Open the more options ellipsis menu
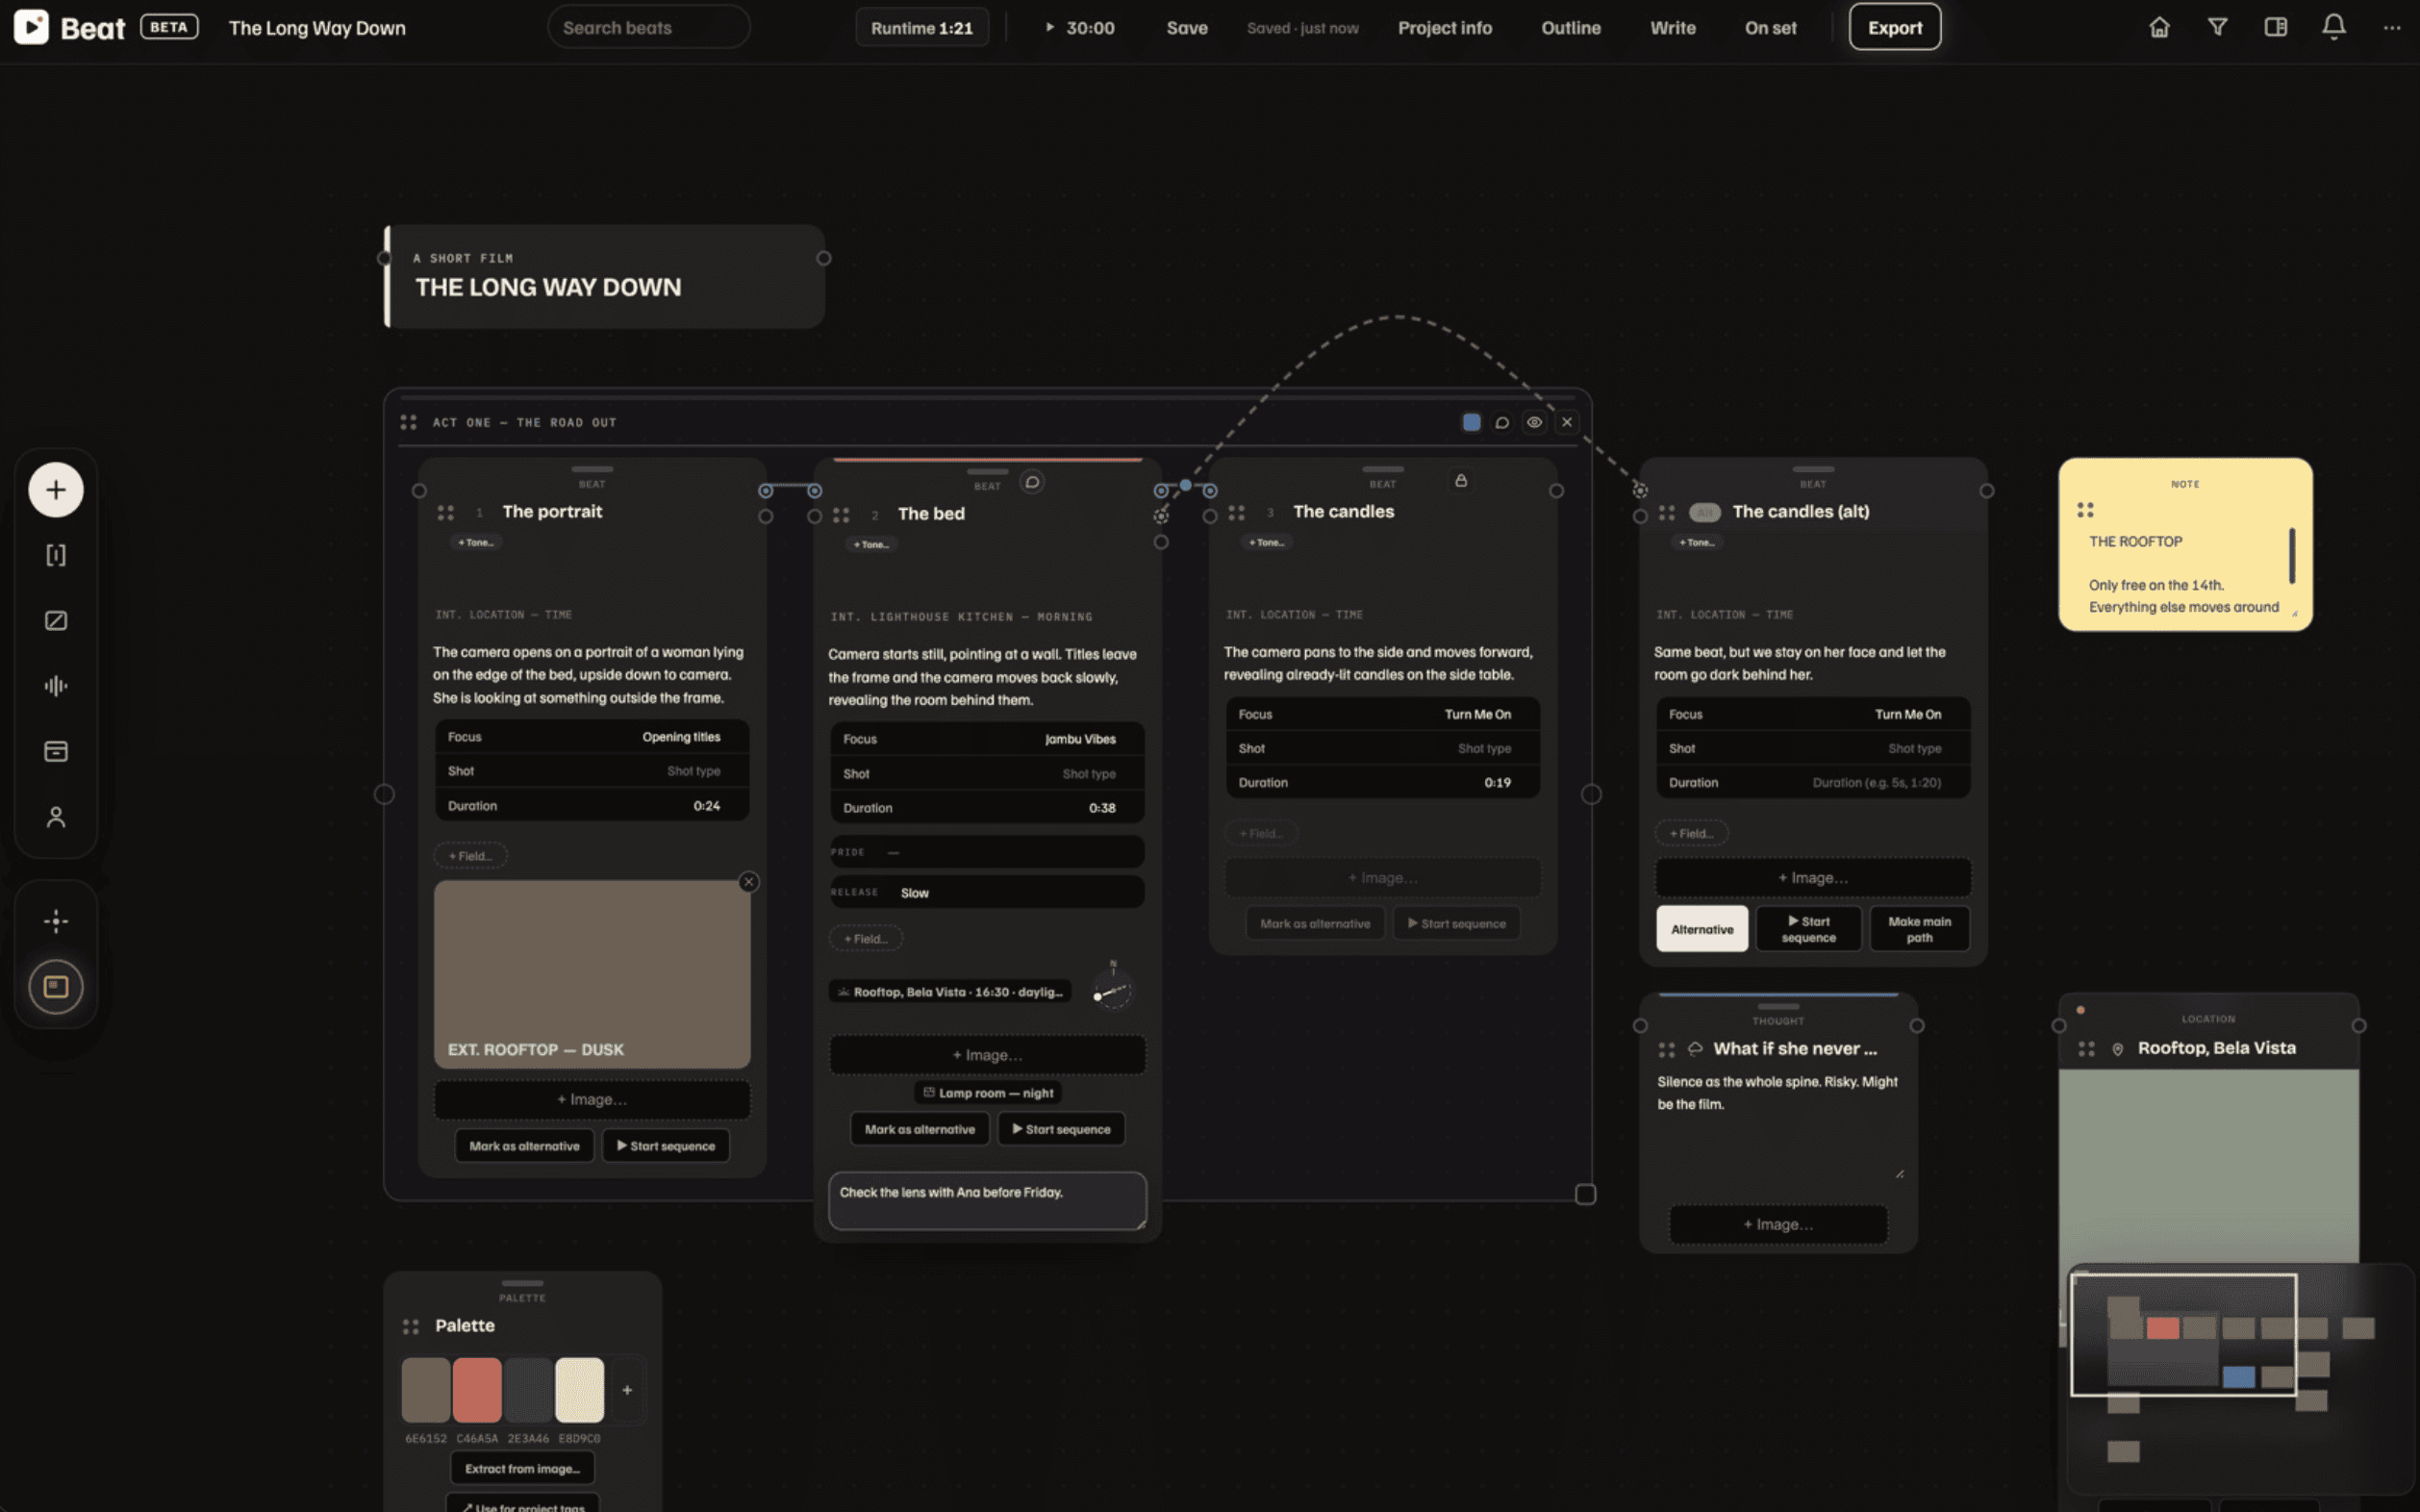 (x=2391, y=28)
